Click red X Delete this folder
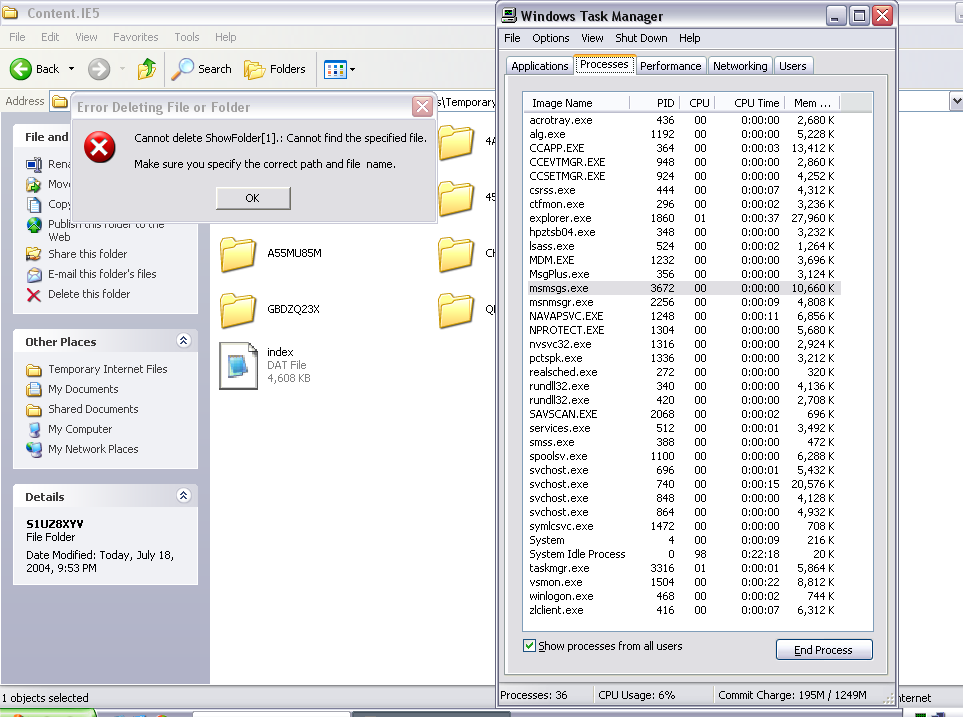This screenshot has height=717, width=963. click(34, 294)
